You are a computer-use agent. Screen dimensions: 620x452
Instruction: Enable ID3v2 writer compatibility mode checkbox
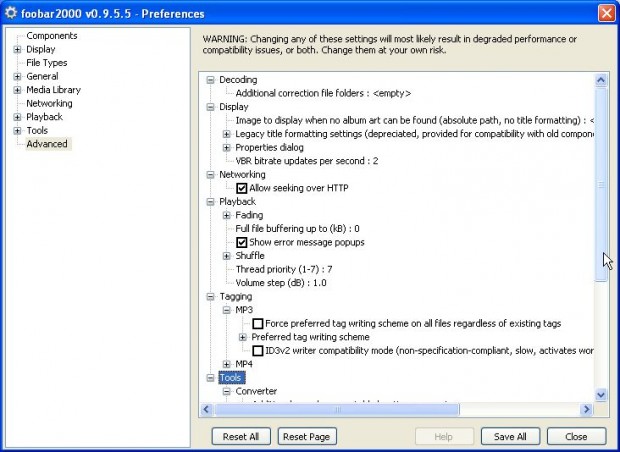(x=258, y=351)
